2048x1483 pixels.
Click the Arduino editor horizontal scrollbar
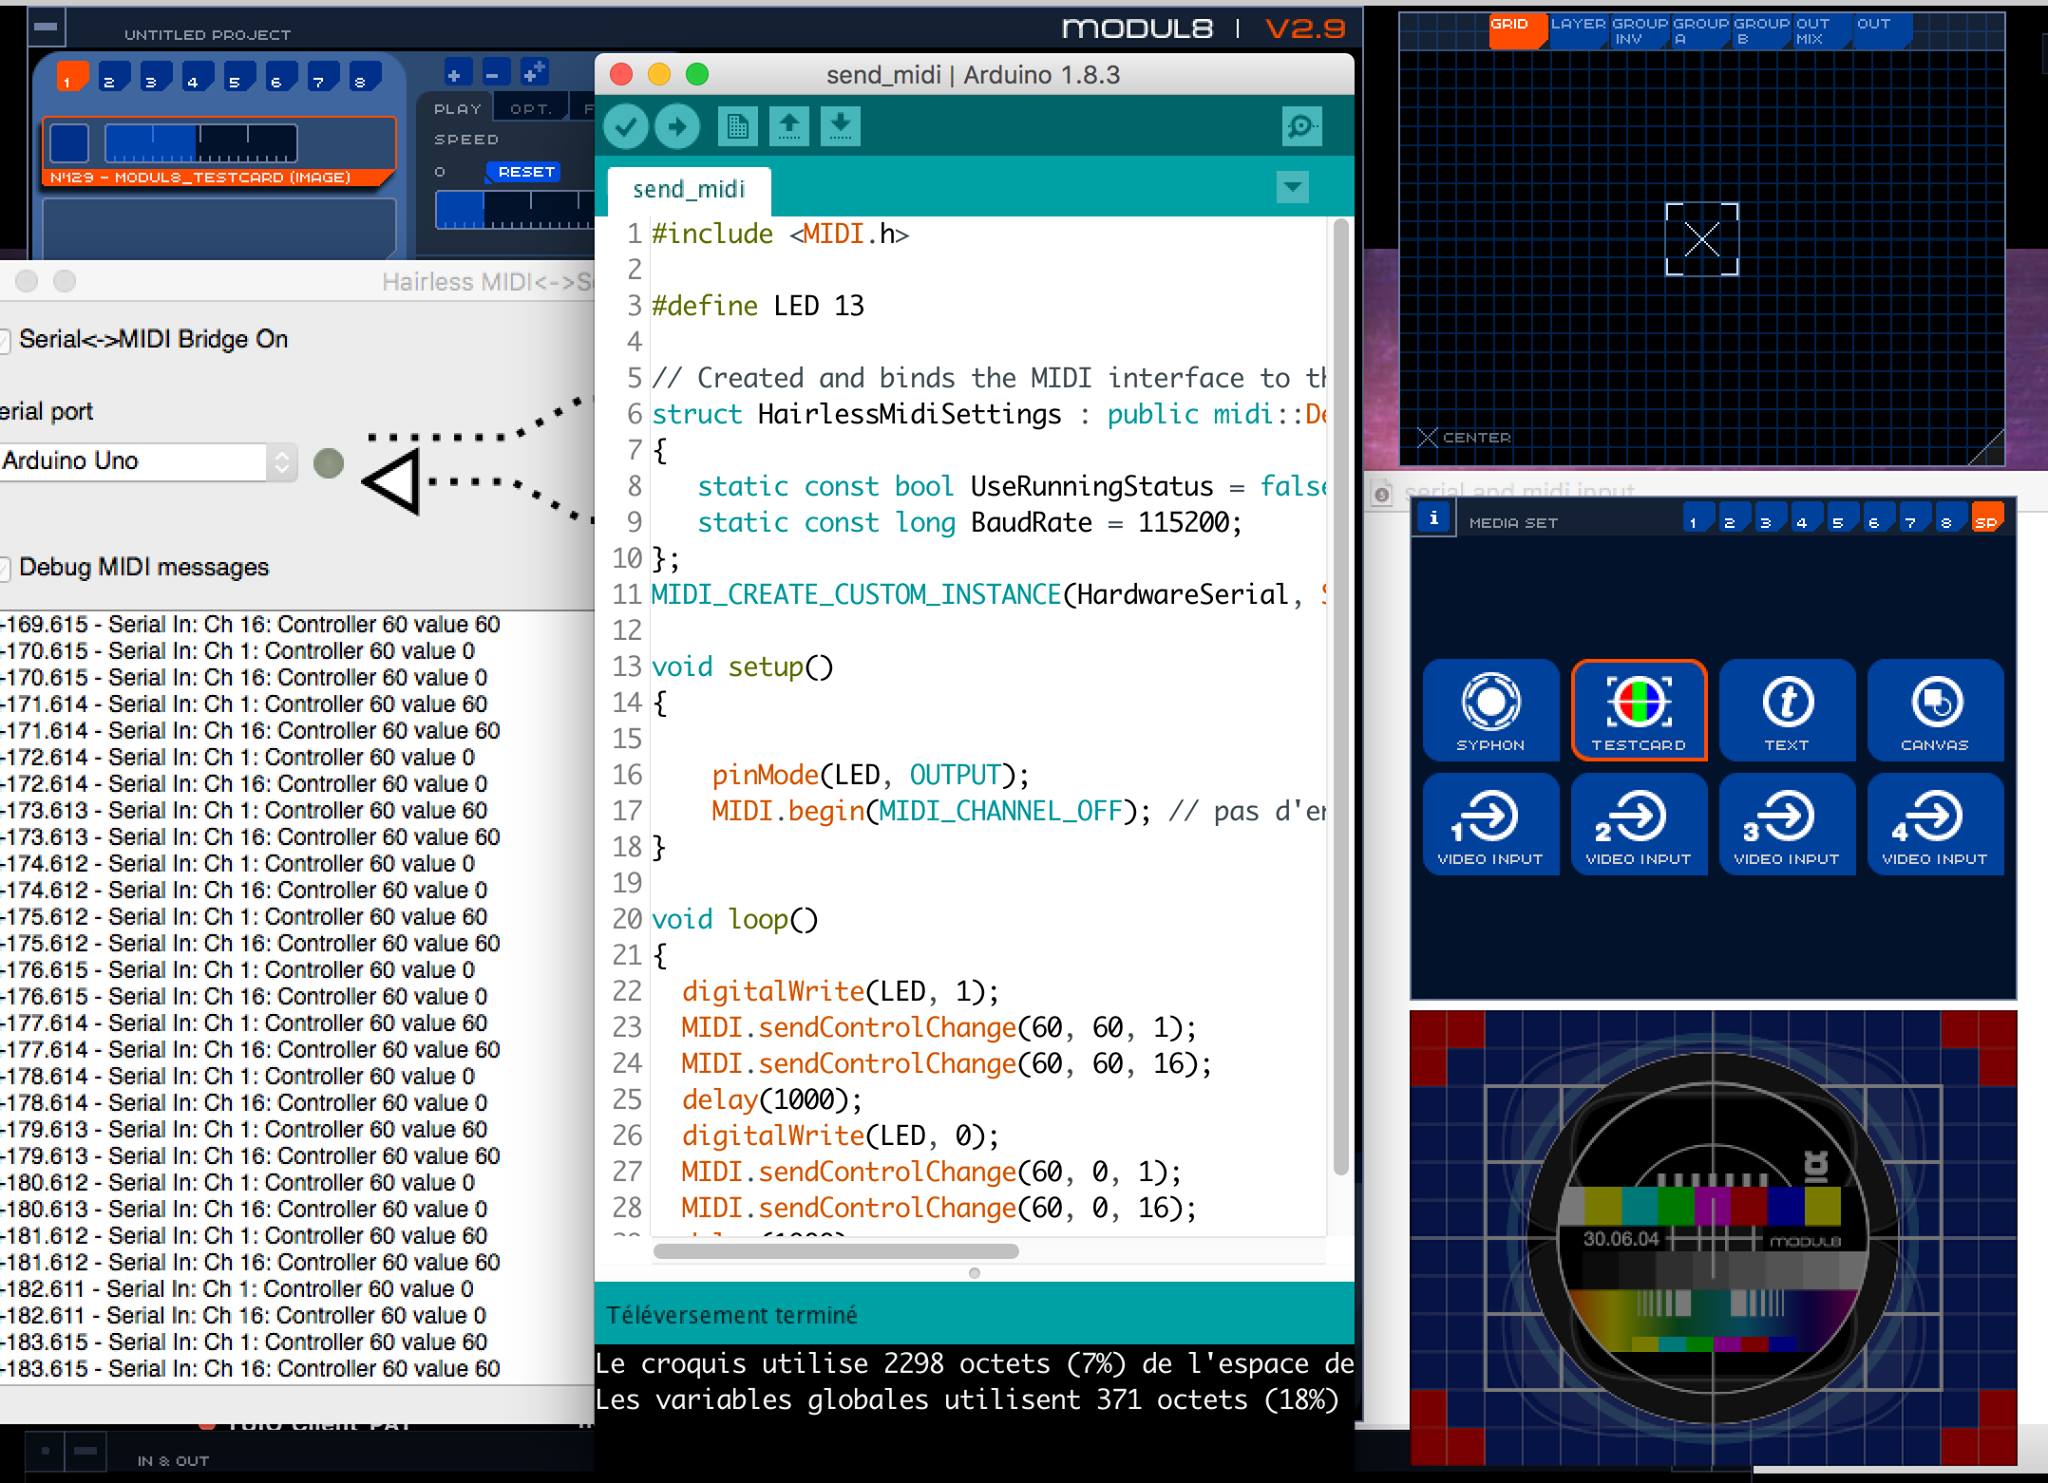[836, 1251]
